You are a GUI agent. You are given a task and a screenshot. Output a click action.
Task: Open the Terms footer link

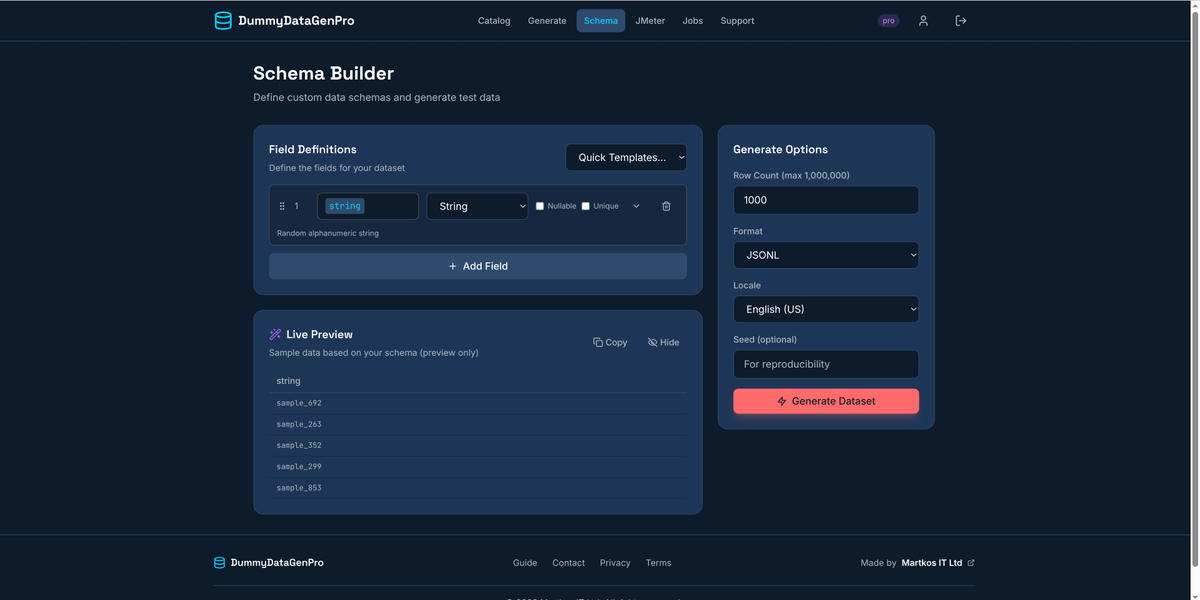pyautogui.click(x=658, y=563)
